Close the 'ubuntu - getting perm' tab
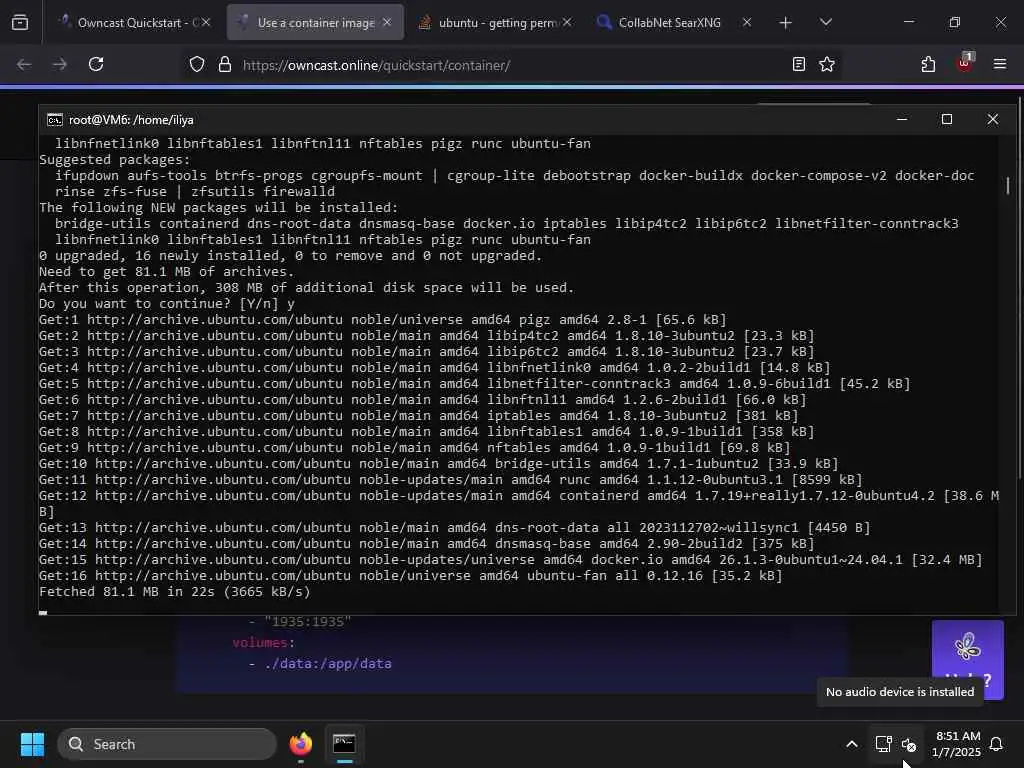 567,22
